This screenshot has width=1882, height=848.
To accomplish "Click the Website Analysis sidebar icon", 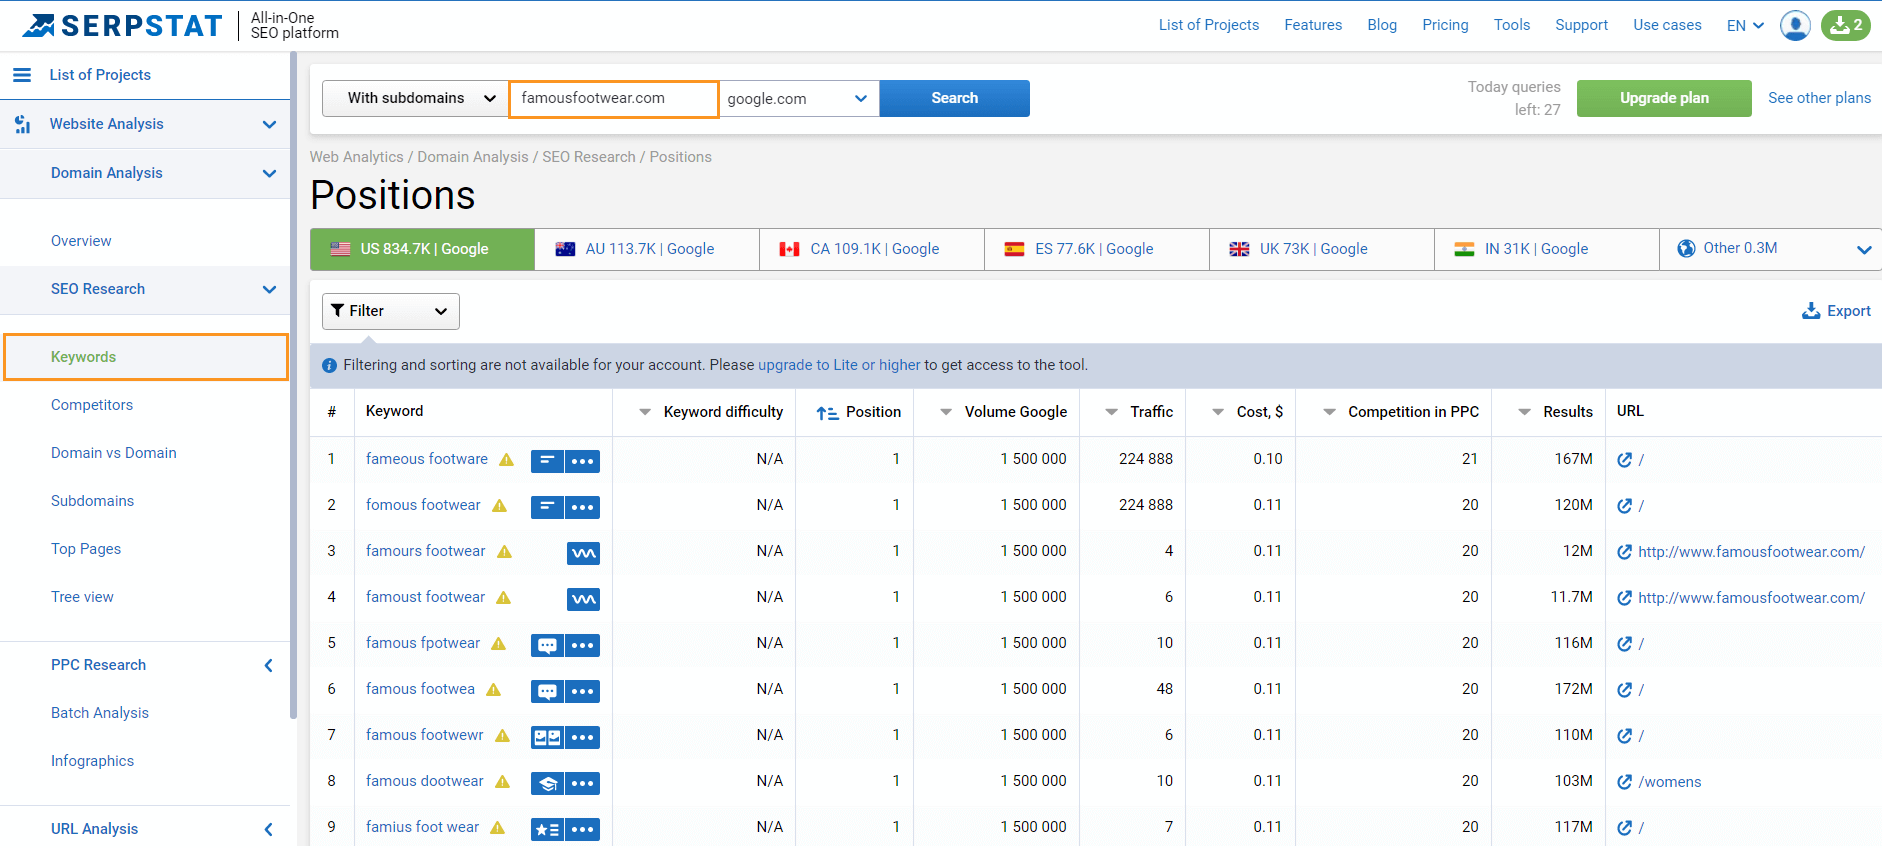I will tap(22, 124).
